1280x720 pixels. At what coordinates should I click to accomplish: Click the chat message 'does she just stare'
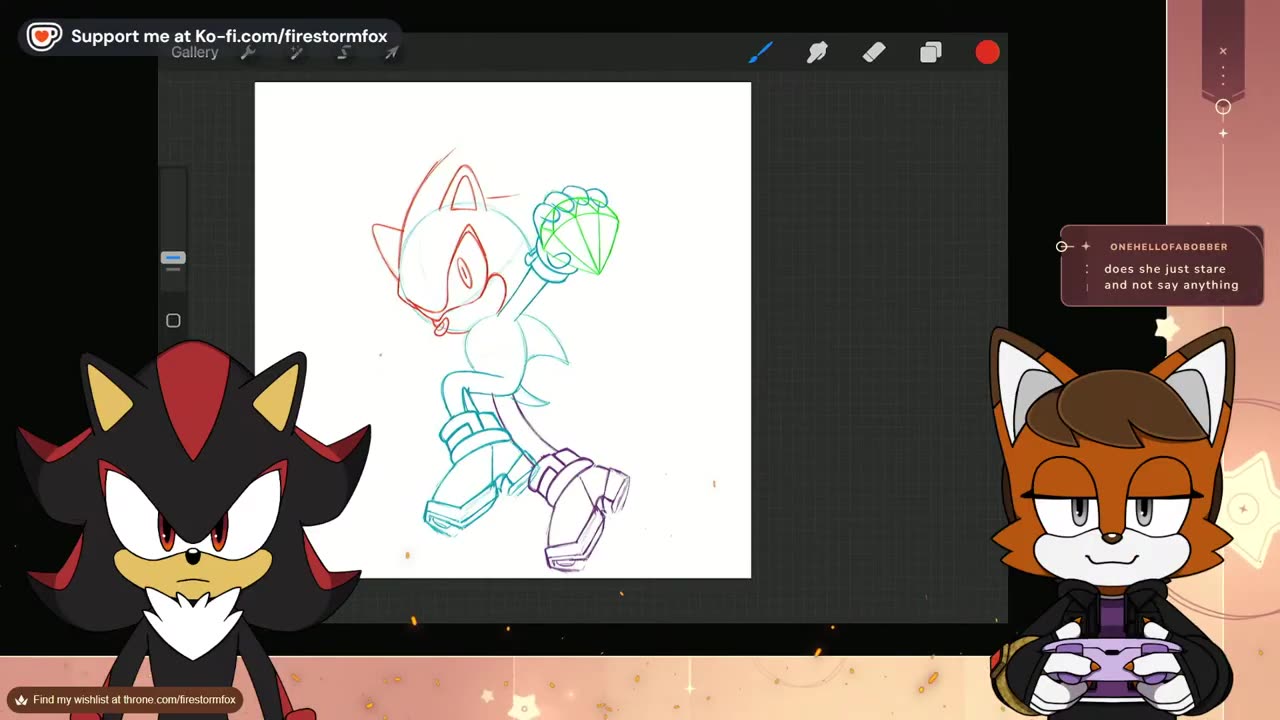click(x=1164, y=269)
